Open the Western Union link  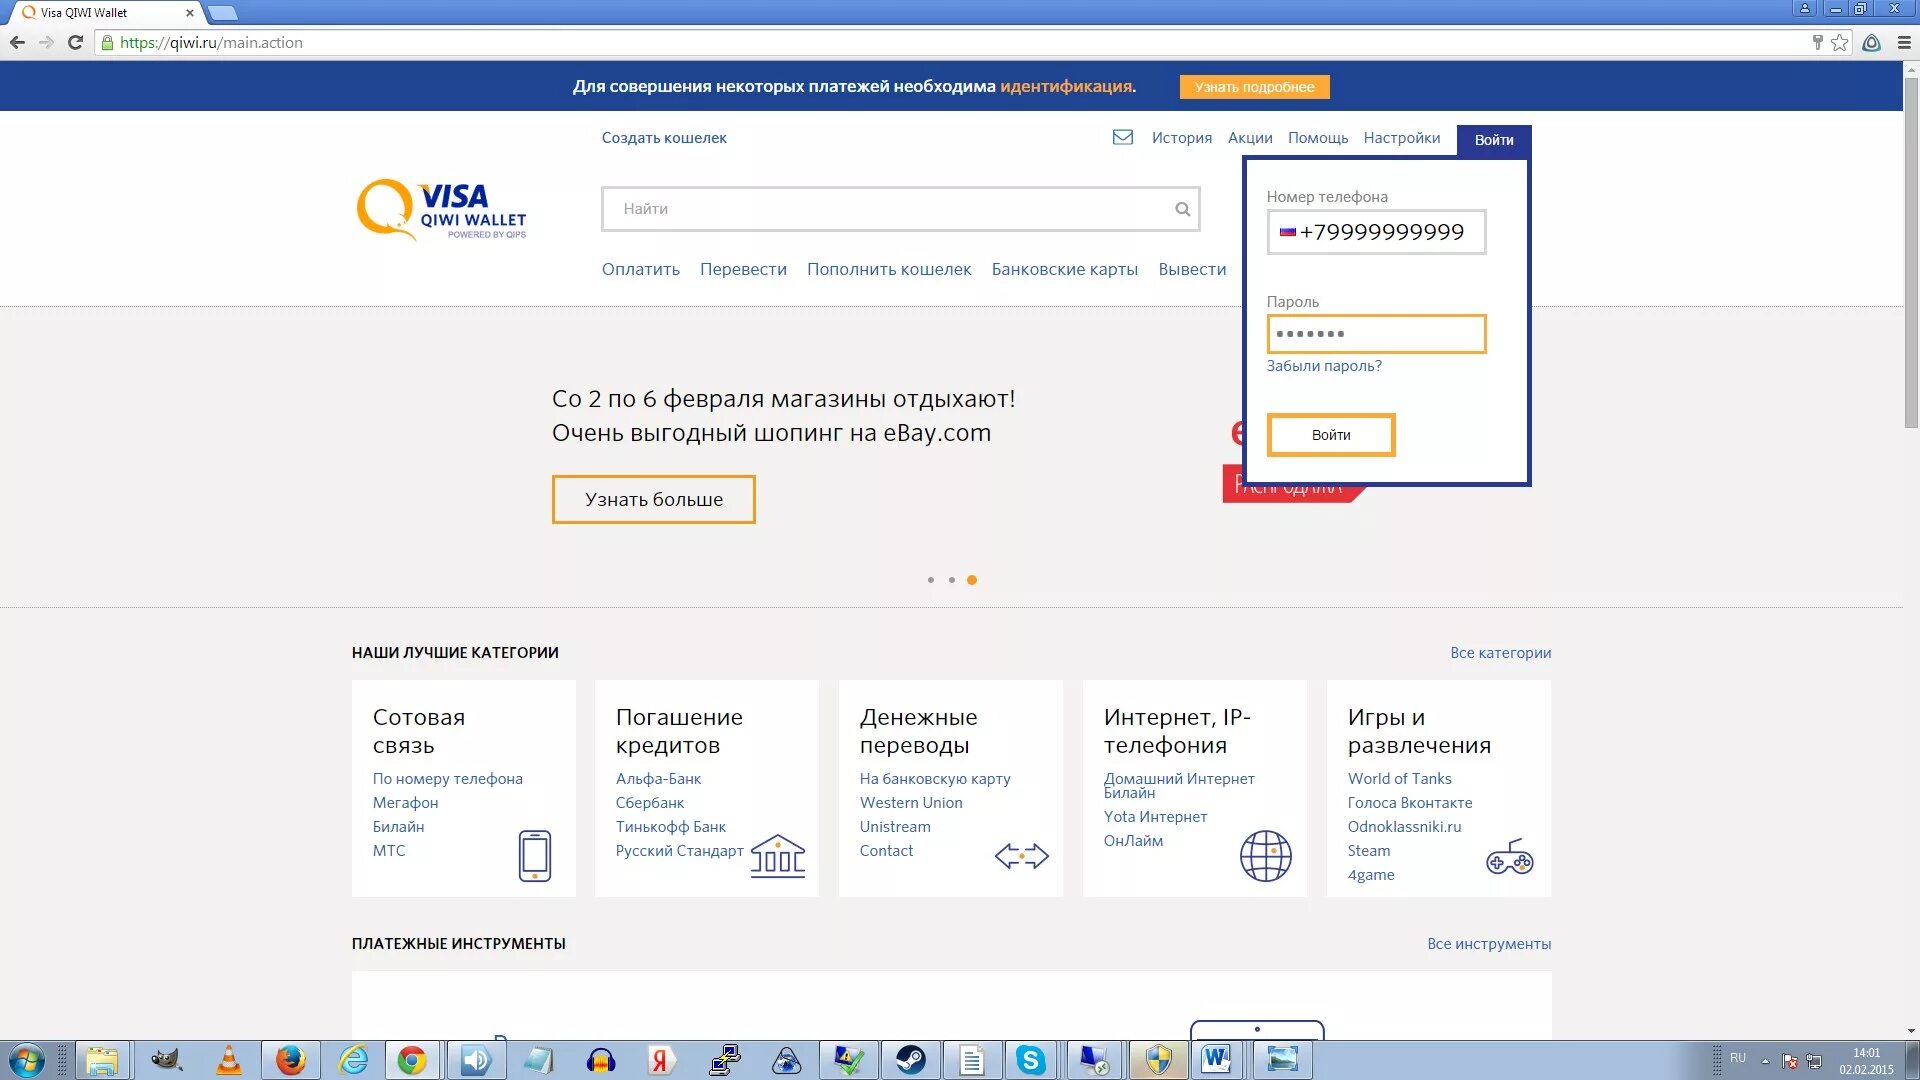click(x=911, y=803)
